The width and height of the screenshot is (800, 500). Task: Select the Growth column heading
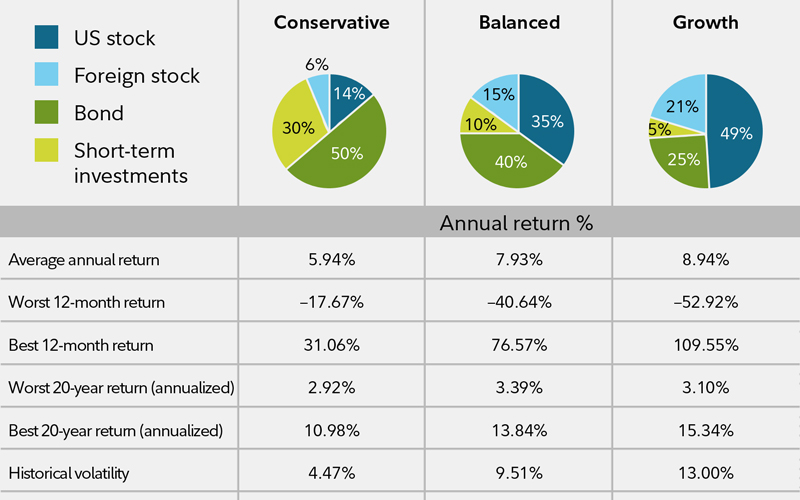point(706,22)
